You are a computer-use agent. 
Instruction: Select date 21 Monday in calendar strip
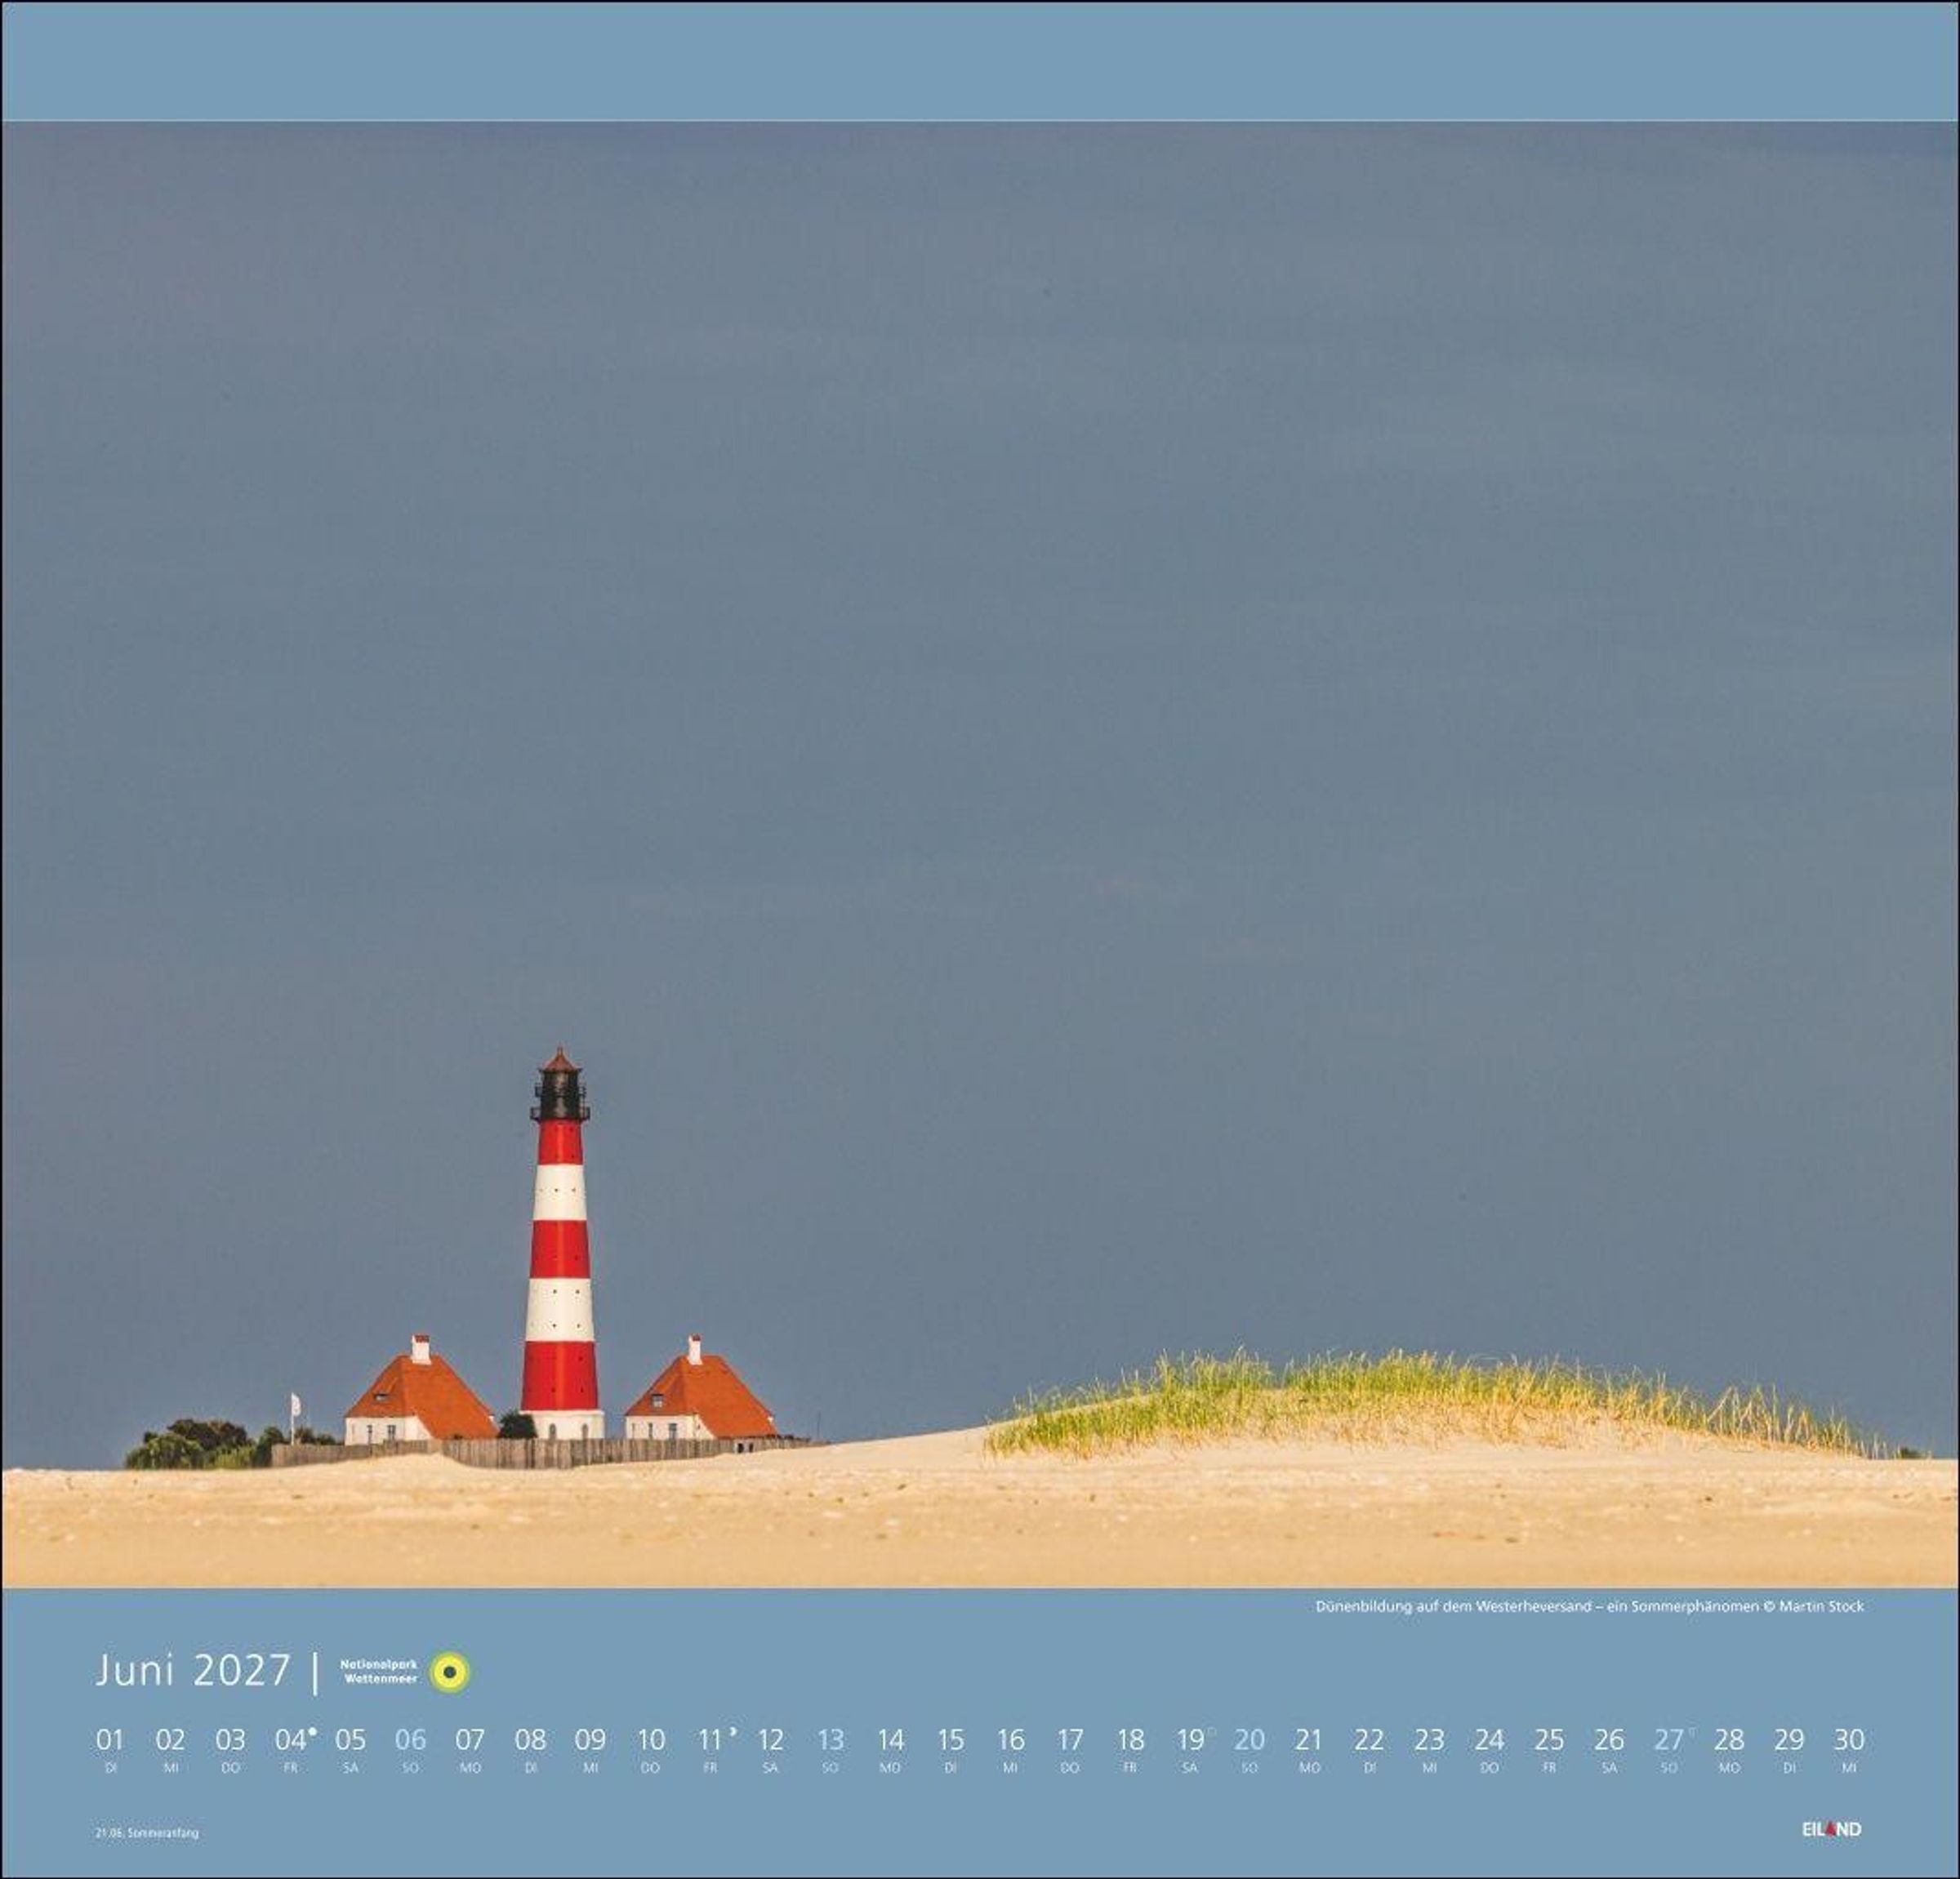coord(1308,1741)
